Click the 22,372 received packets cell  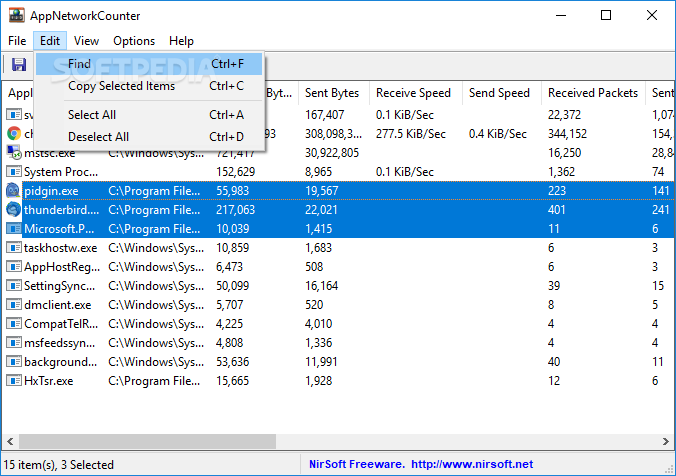point(564,115)
